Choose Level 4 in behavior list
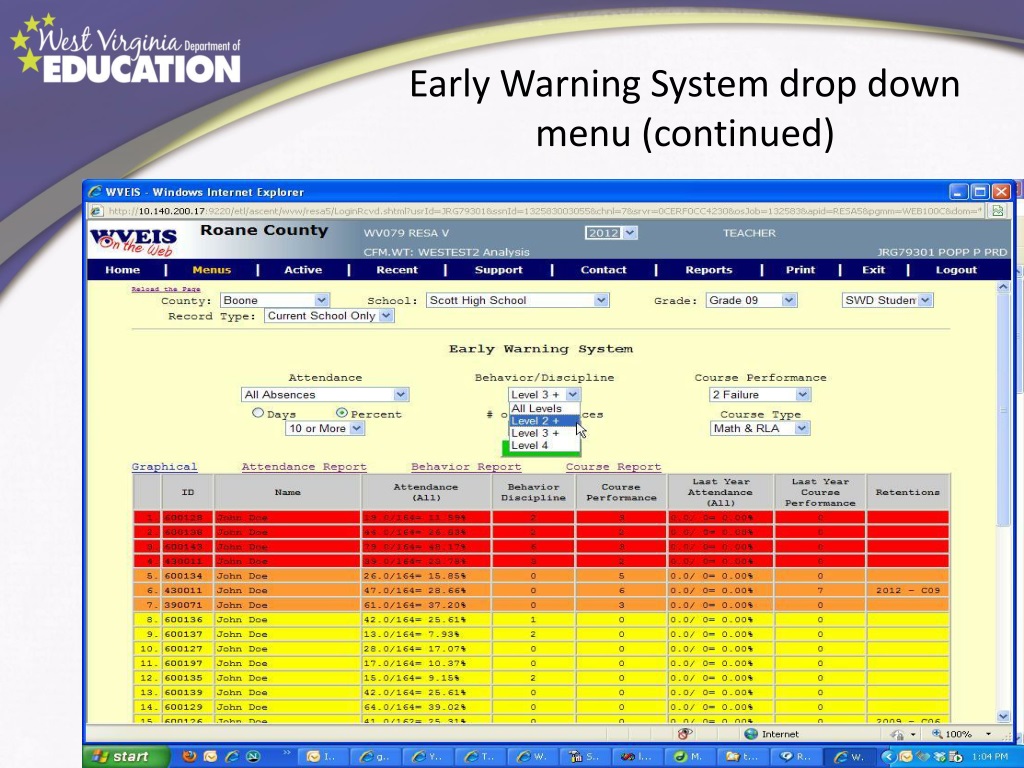 pos(544,445)
